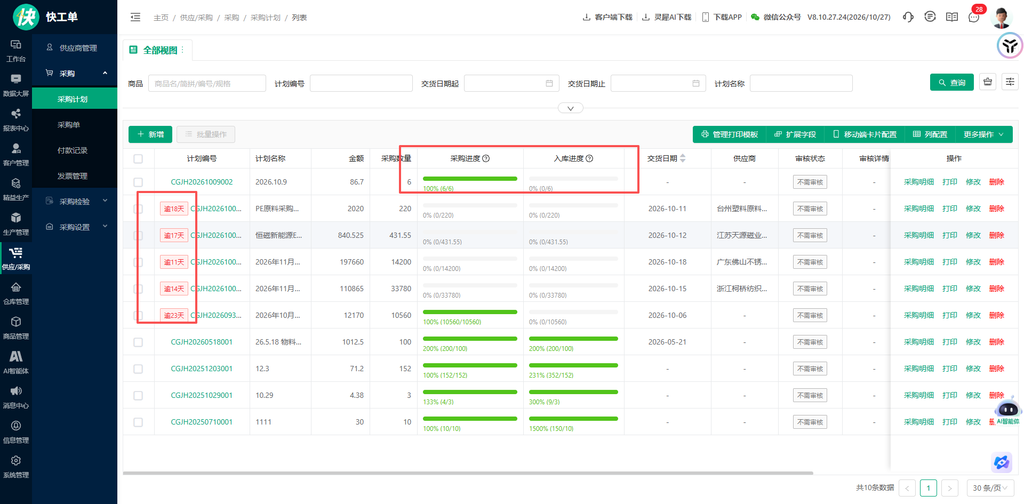Open the user avatar menu
1024x504 pixels.
click(x=1002, y=18)
